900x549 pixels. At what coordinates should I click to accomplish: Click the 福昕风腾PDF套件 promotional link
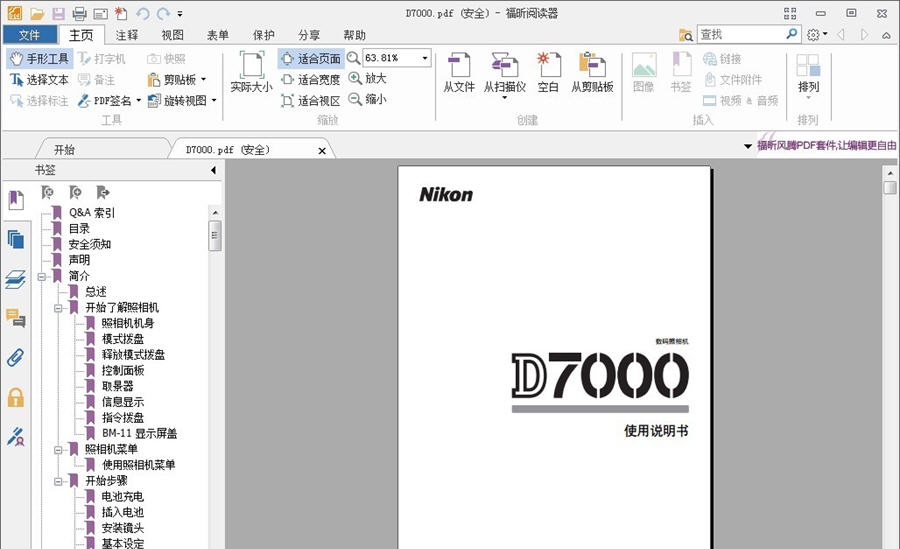click(827, 146)
